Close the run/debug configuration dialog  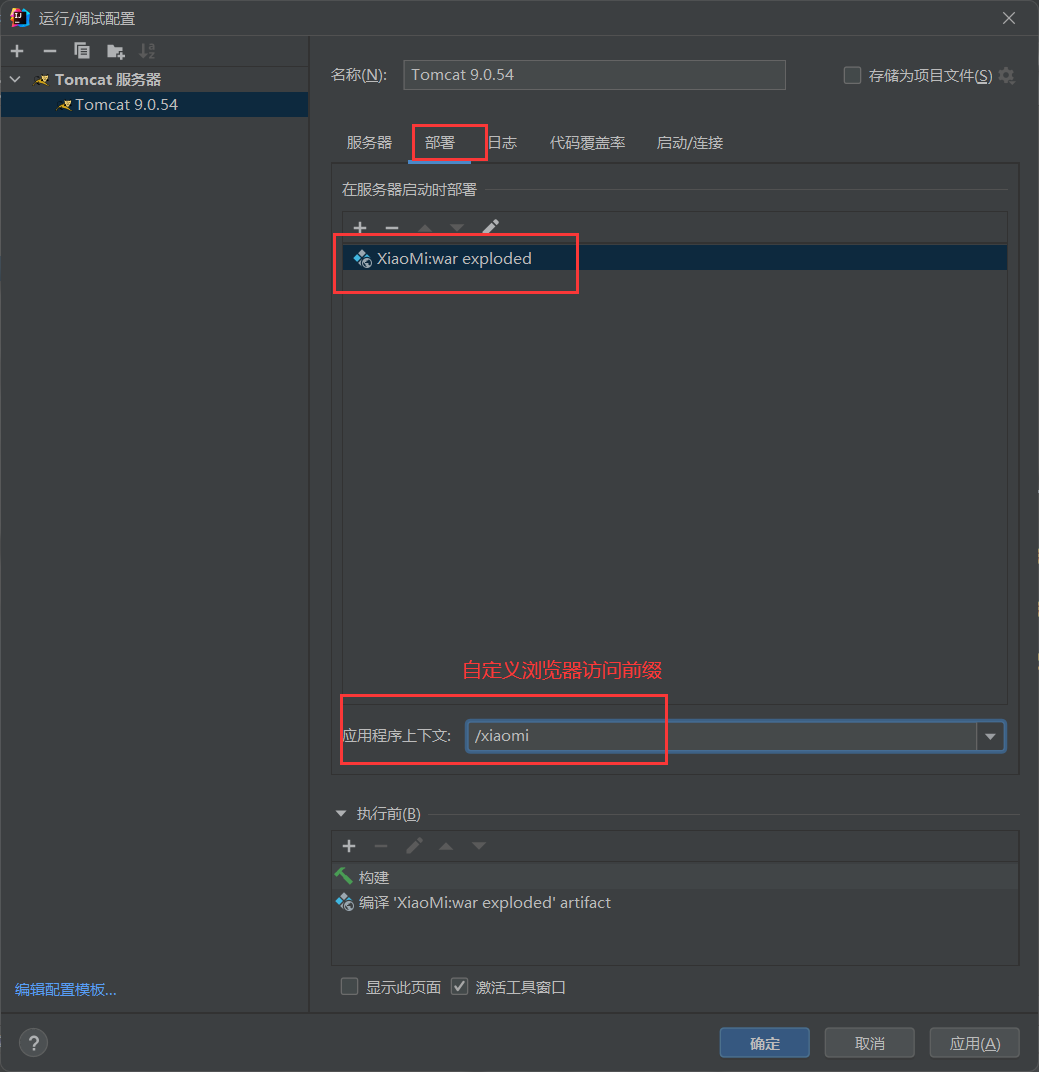point(1009,18)
